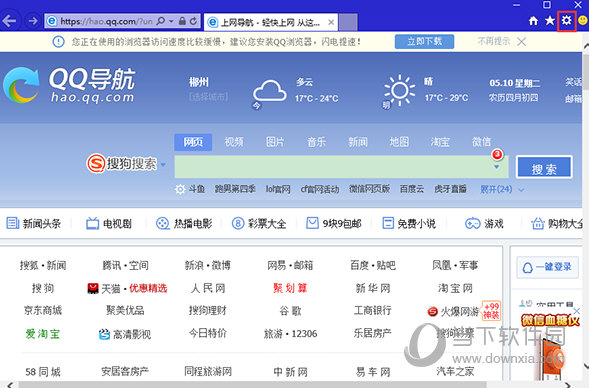The height and width of the screenshot is (388, 589).
Task: Click the 免费小说 book icon
Action: 388,223
